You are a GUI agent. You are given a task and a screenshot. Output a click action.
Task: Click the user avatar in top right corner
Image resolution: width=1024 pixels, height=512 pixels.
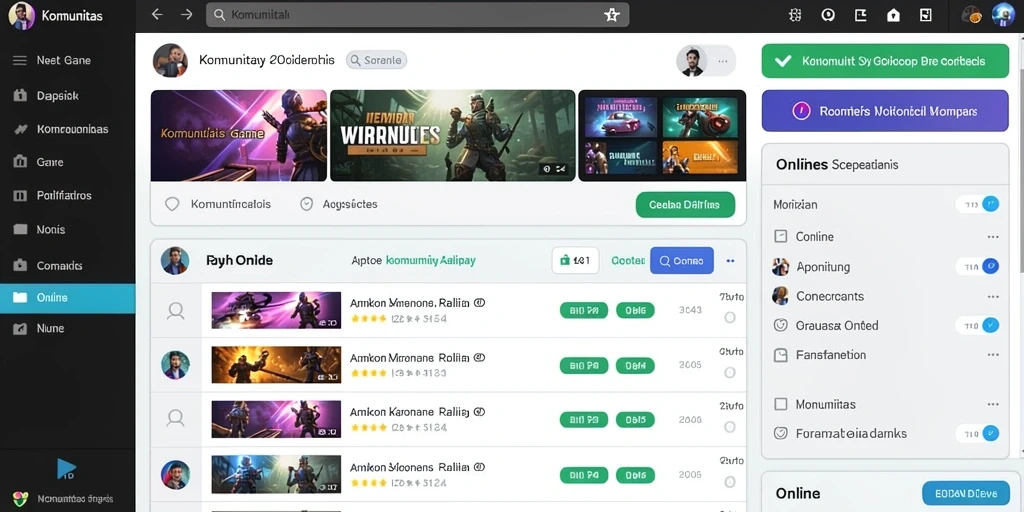click(x=1002, y=14)
